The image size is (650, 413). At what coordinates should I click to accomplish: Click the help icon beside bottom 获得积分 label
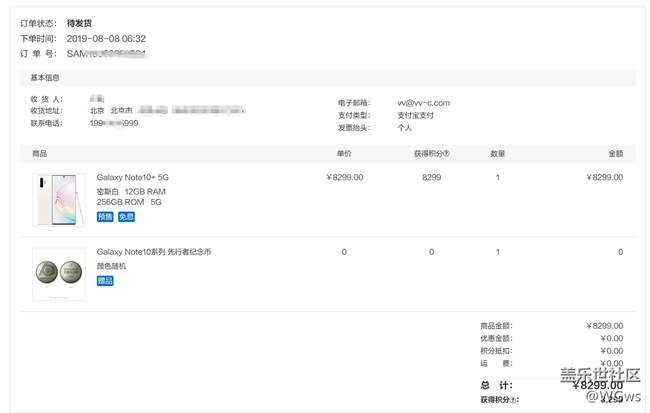(513, 400)
